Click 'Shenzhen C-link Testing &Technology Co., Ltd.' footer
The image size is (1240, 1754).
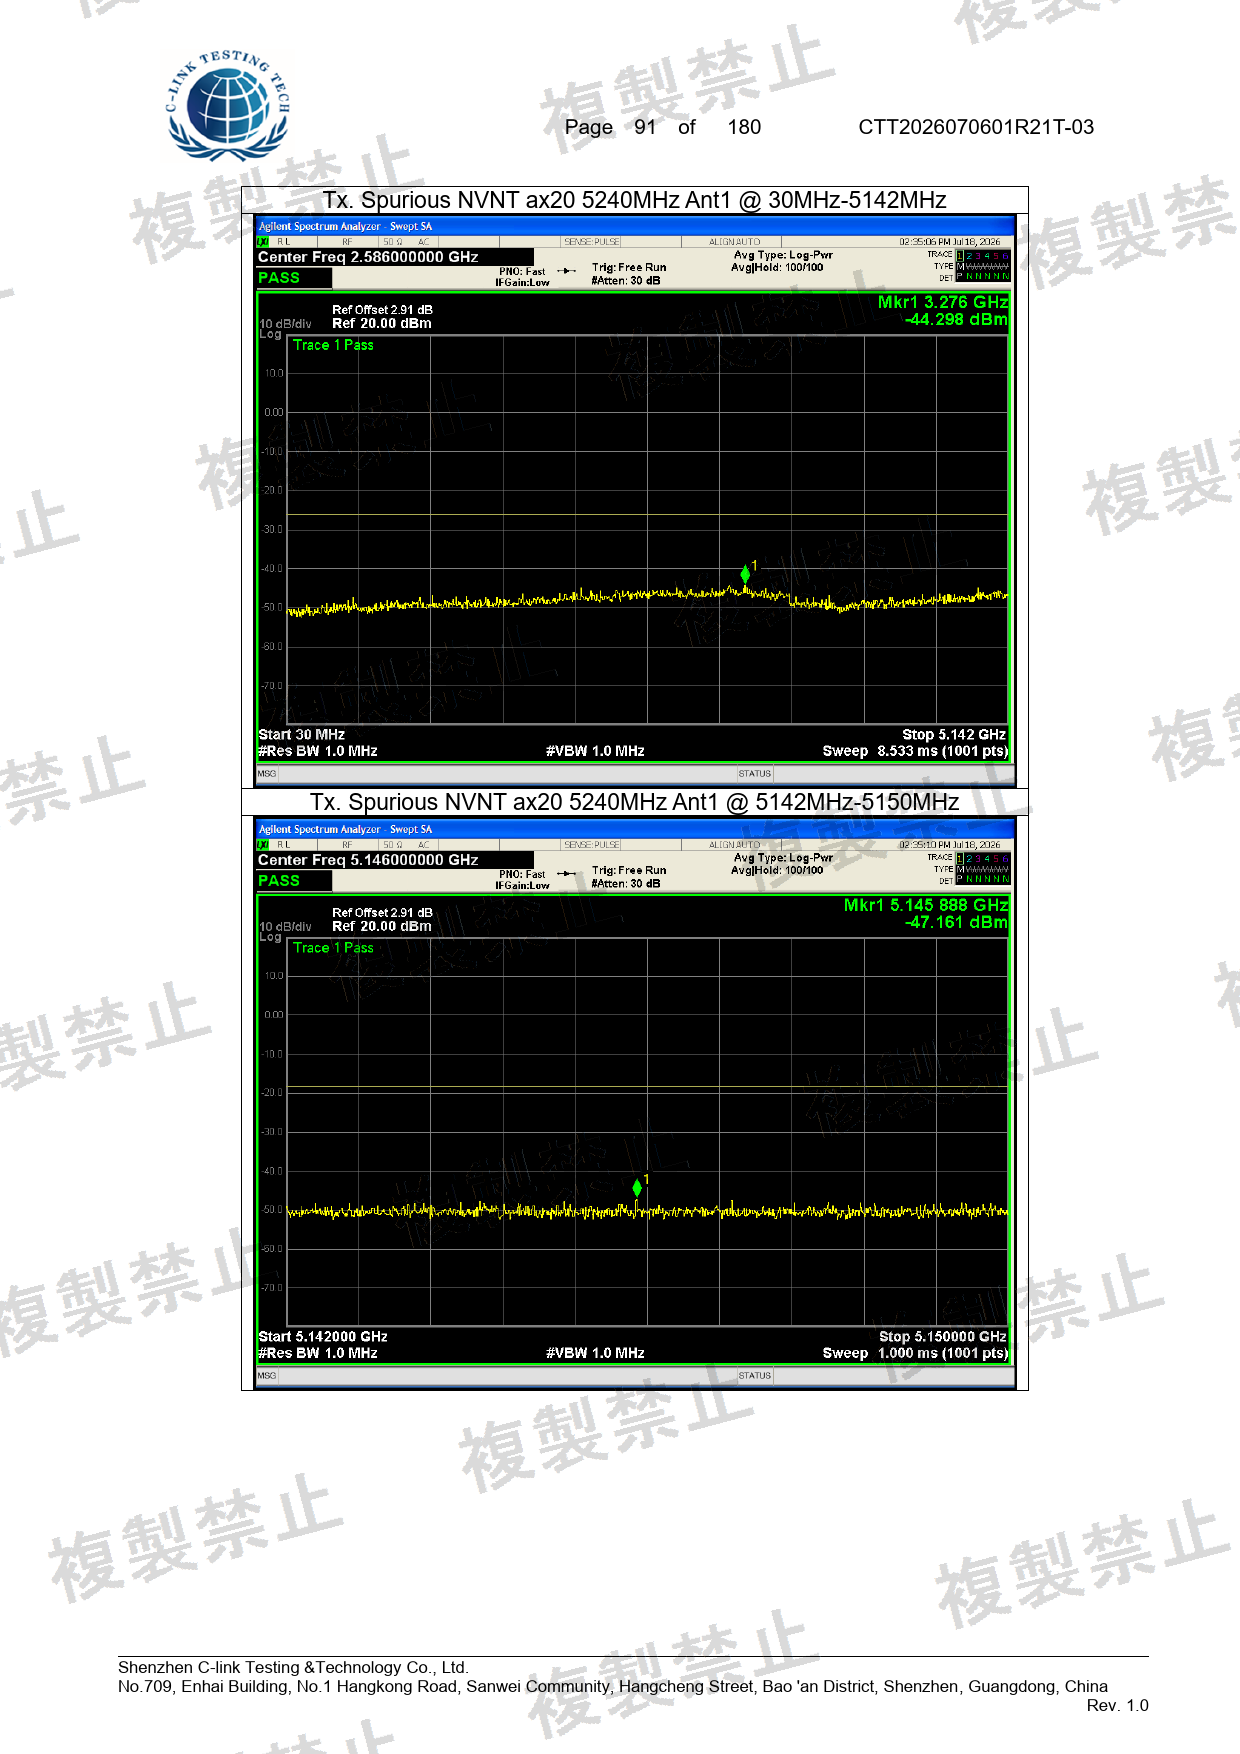tap(293, 1667)
